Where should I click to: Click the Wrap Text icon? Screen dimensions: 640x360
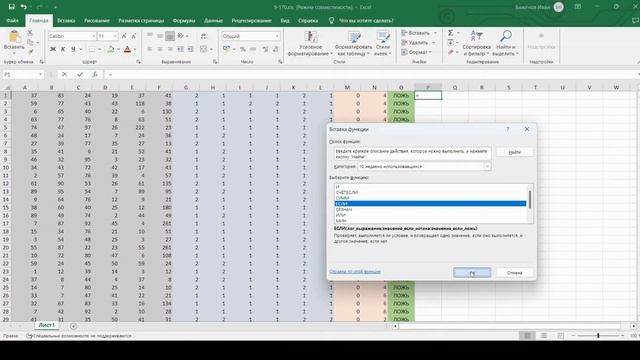203,36
